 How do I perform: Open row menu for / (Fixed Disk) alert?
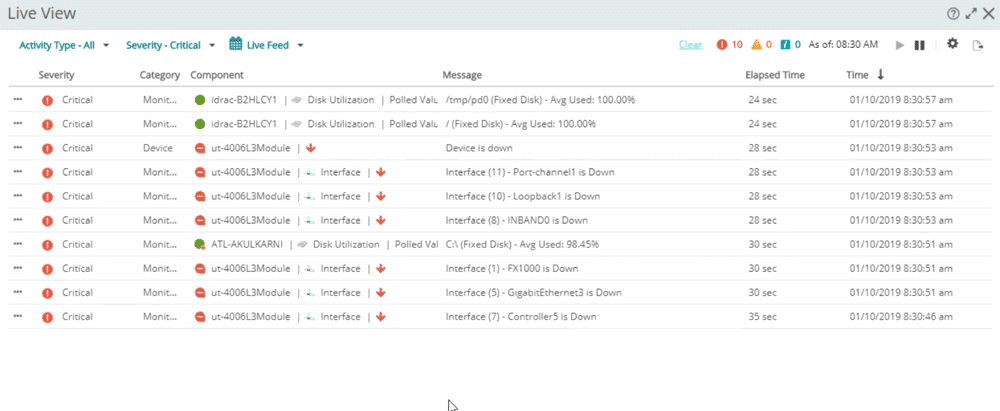[x=18, y=124]
